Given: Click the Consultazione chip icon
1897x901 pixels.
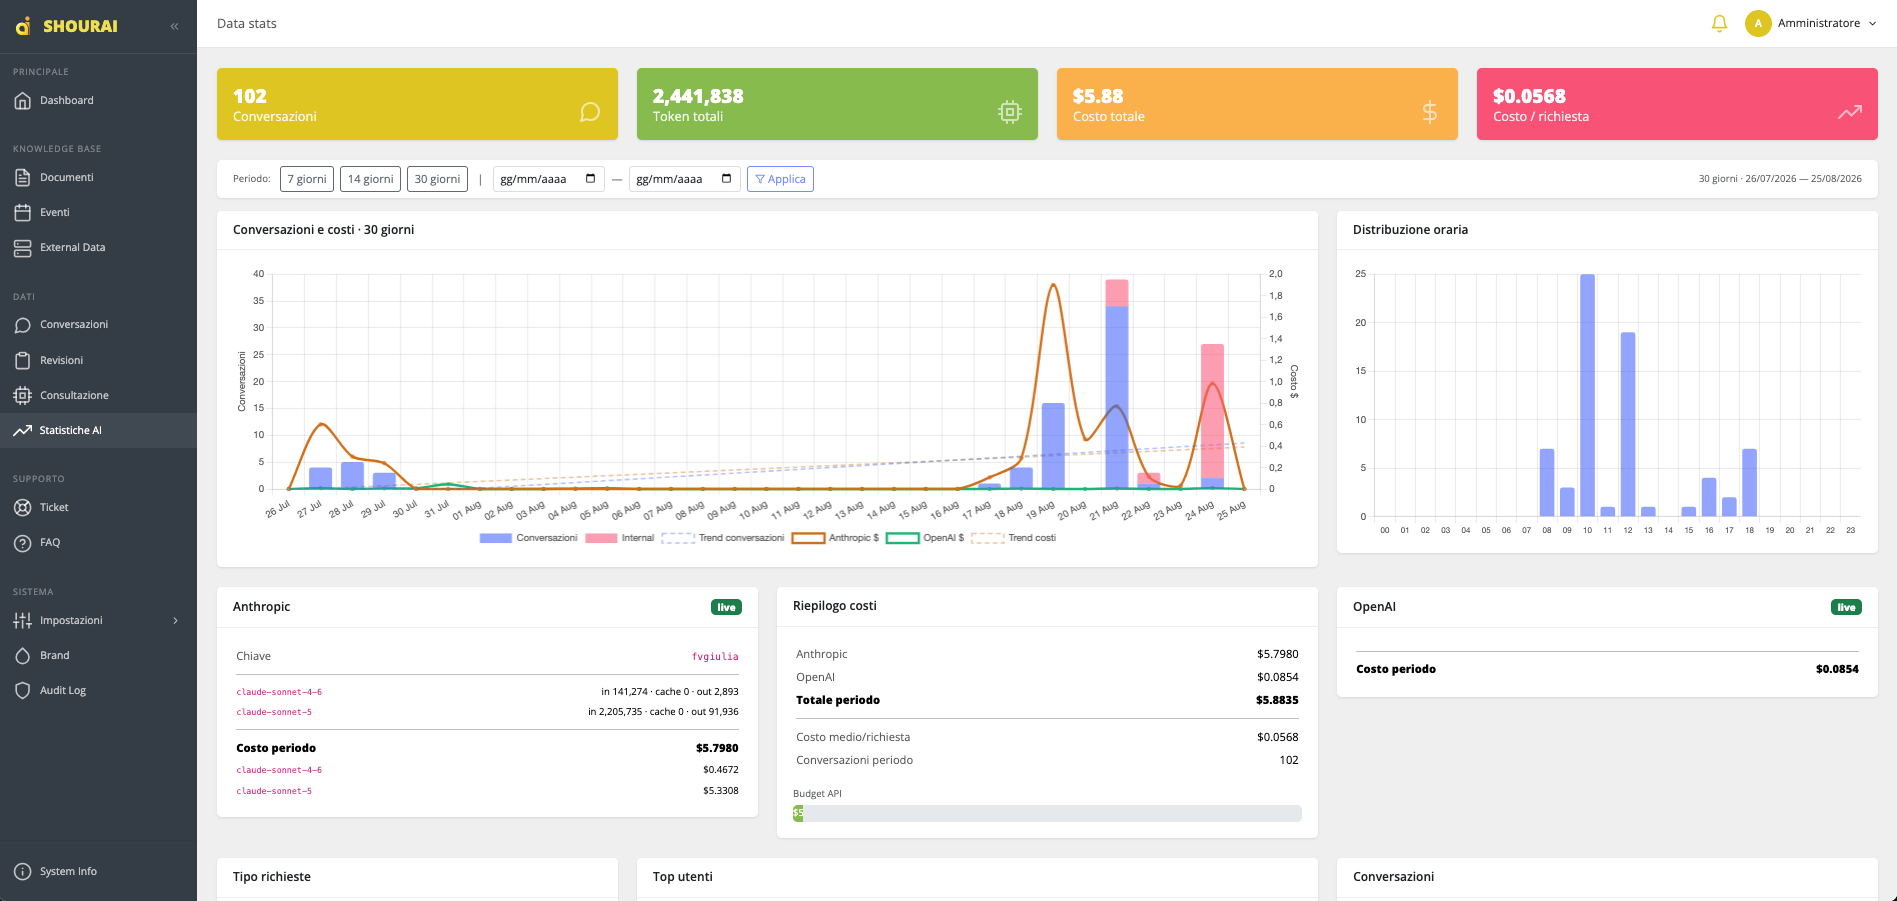Looking at the screenshot, I should 23,395.
